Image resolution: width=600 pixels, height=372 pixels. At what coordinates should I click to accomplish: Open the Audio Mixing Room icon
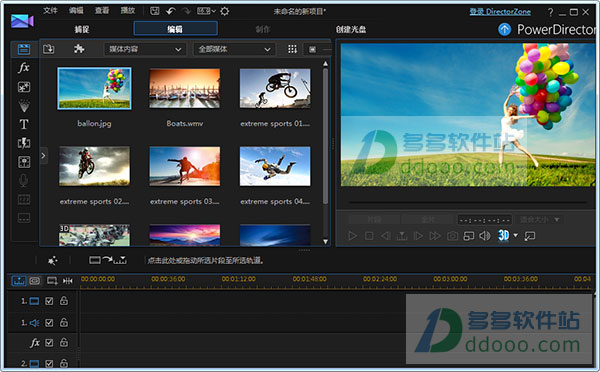tap(24, 162)
